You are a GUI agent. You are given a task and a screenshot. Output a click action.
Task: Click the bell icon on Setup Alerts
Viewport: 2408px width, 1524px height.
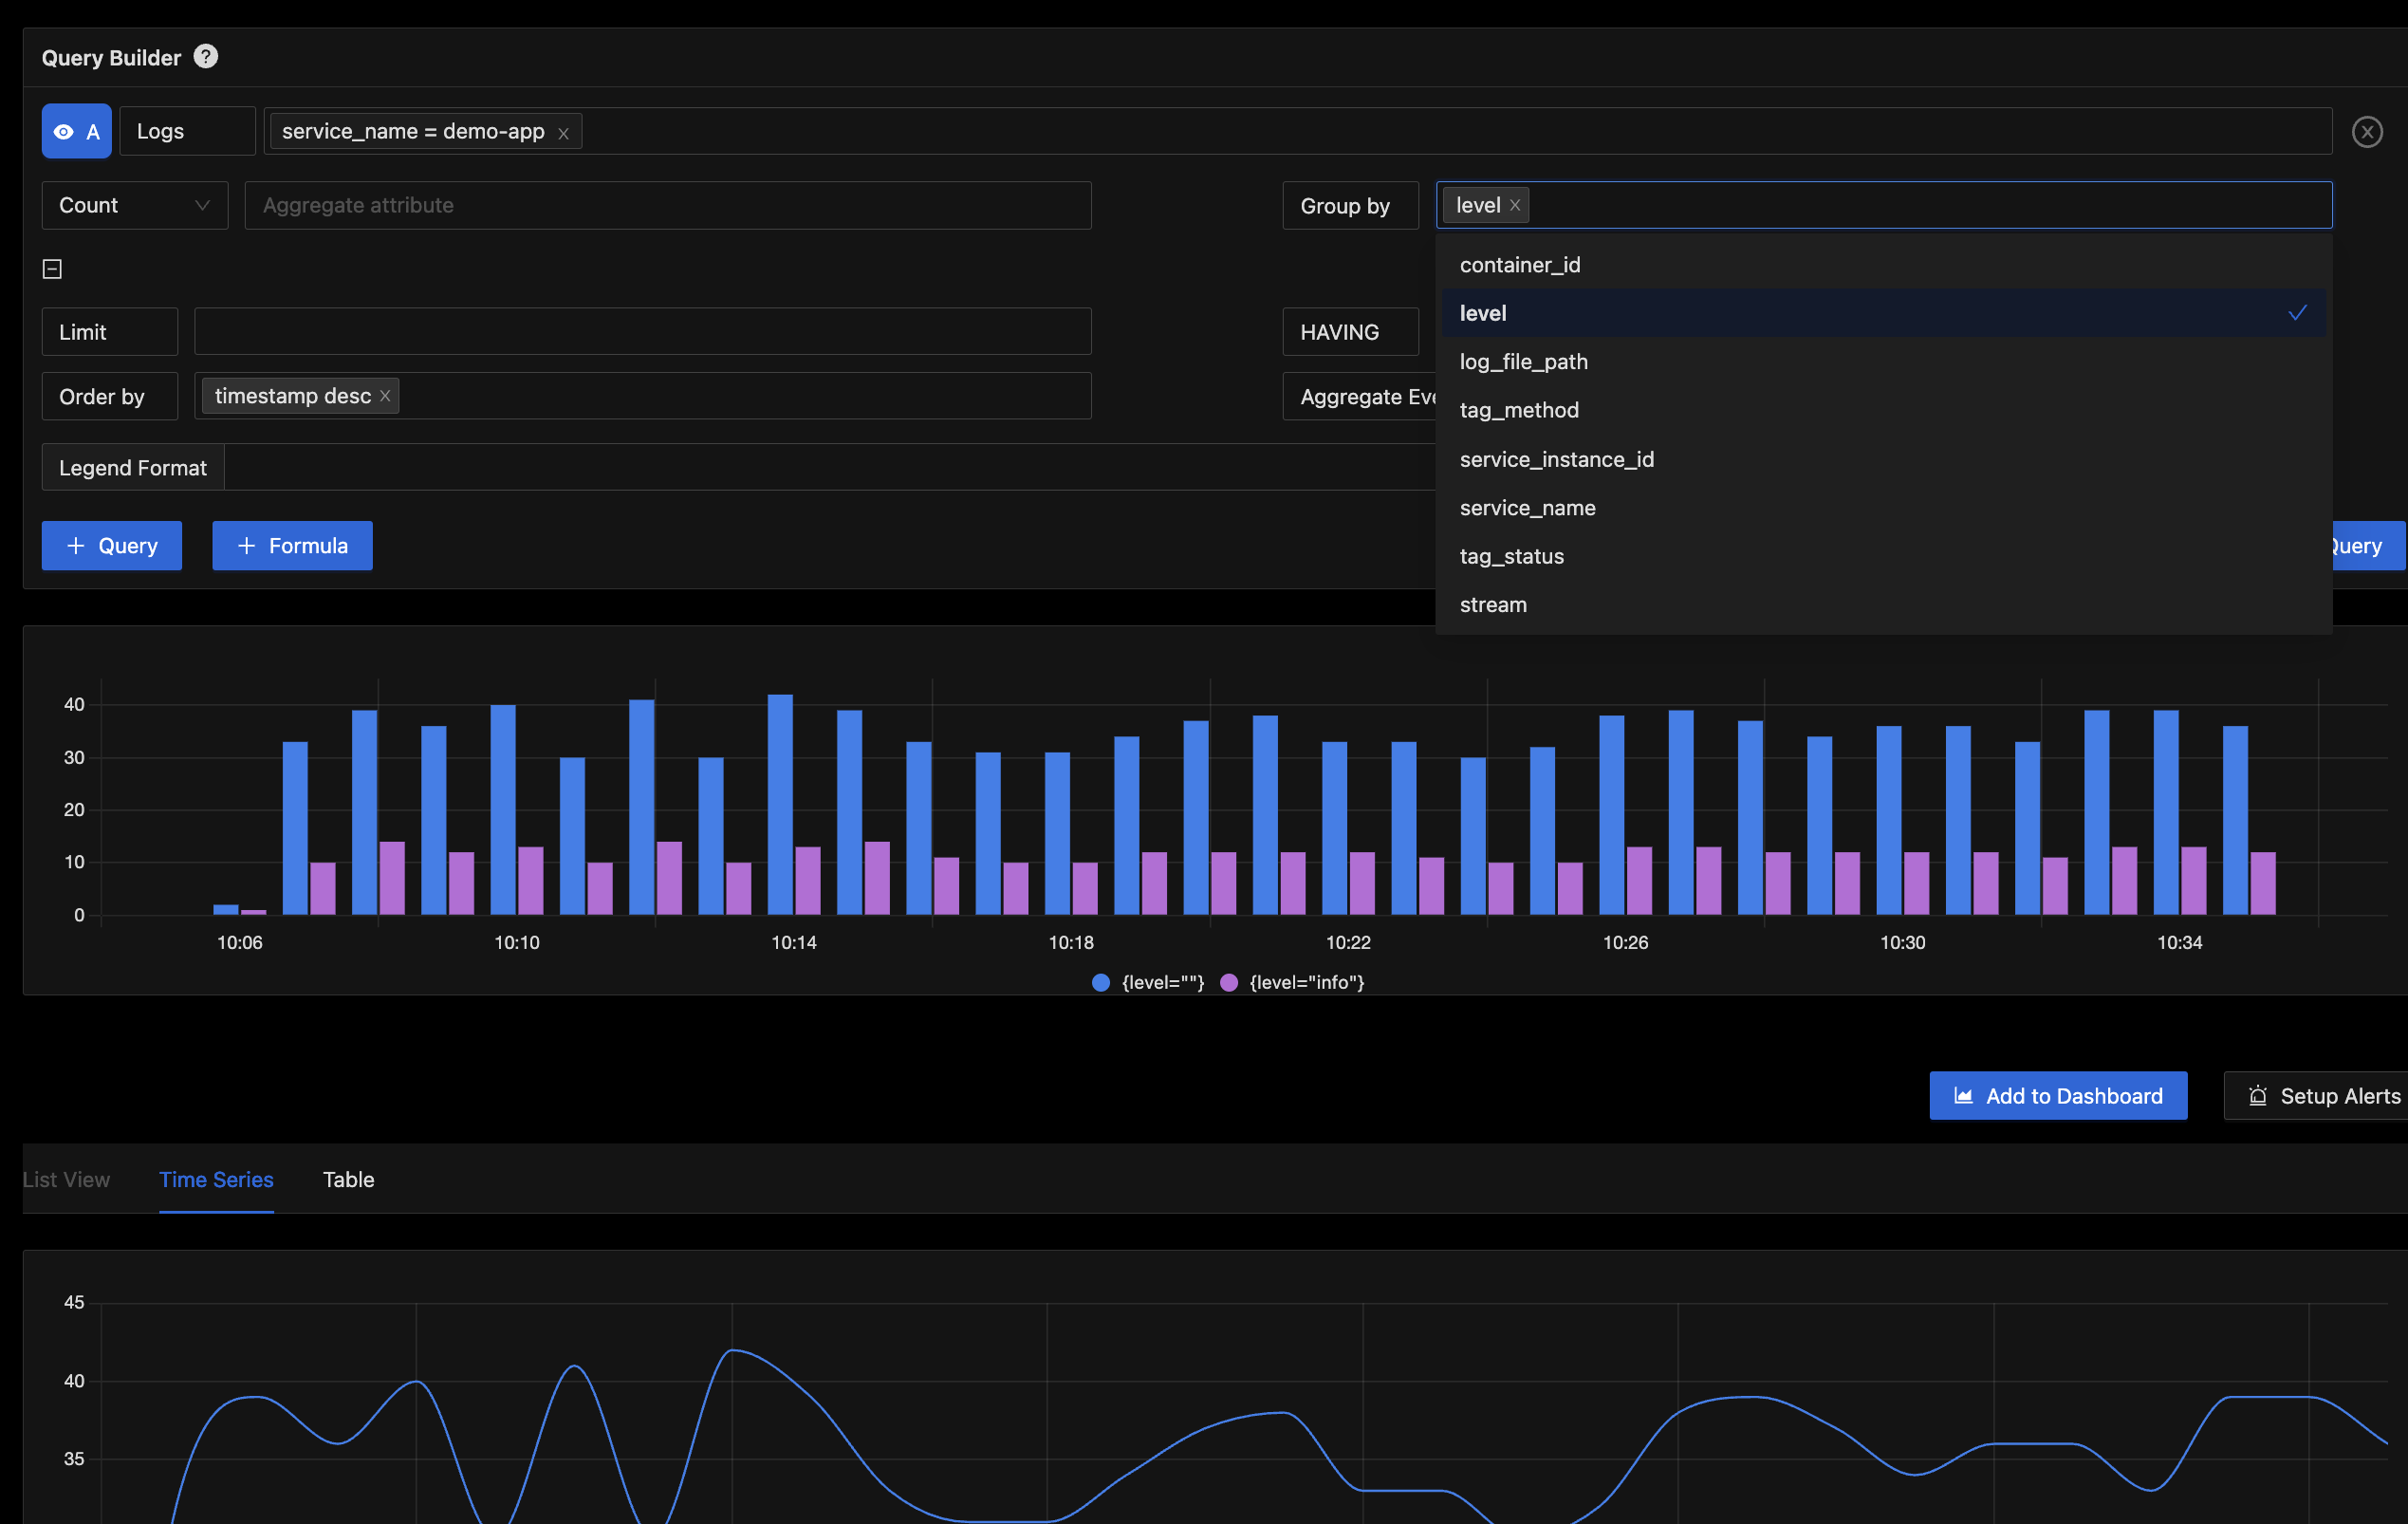tap(2257, 1095)
